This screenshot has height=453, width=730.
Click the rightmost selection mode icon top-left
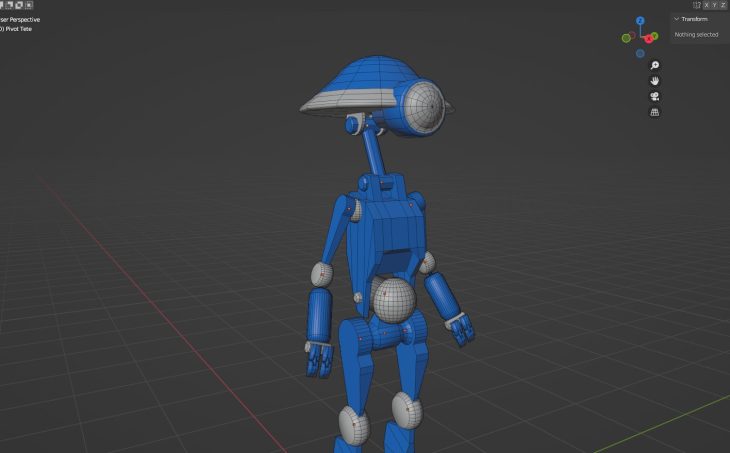29,5
